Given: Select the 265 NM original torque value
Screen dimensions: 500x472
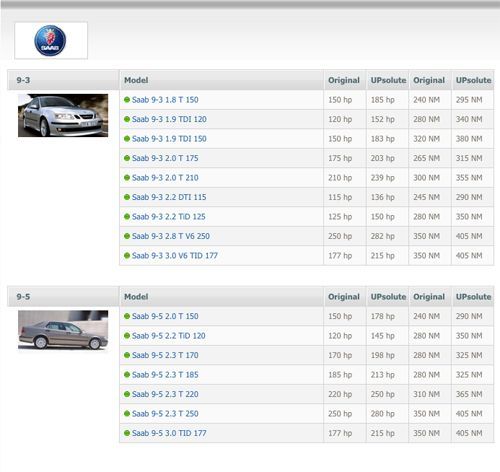Looking at the screenshot, I should click(427, 158).
